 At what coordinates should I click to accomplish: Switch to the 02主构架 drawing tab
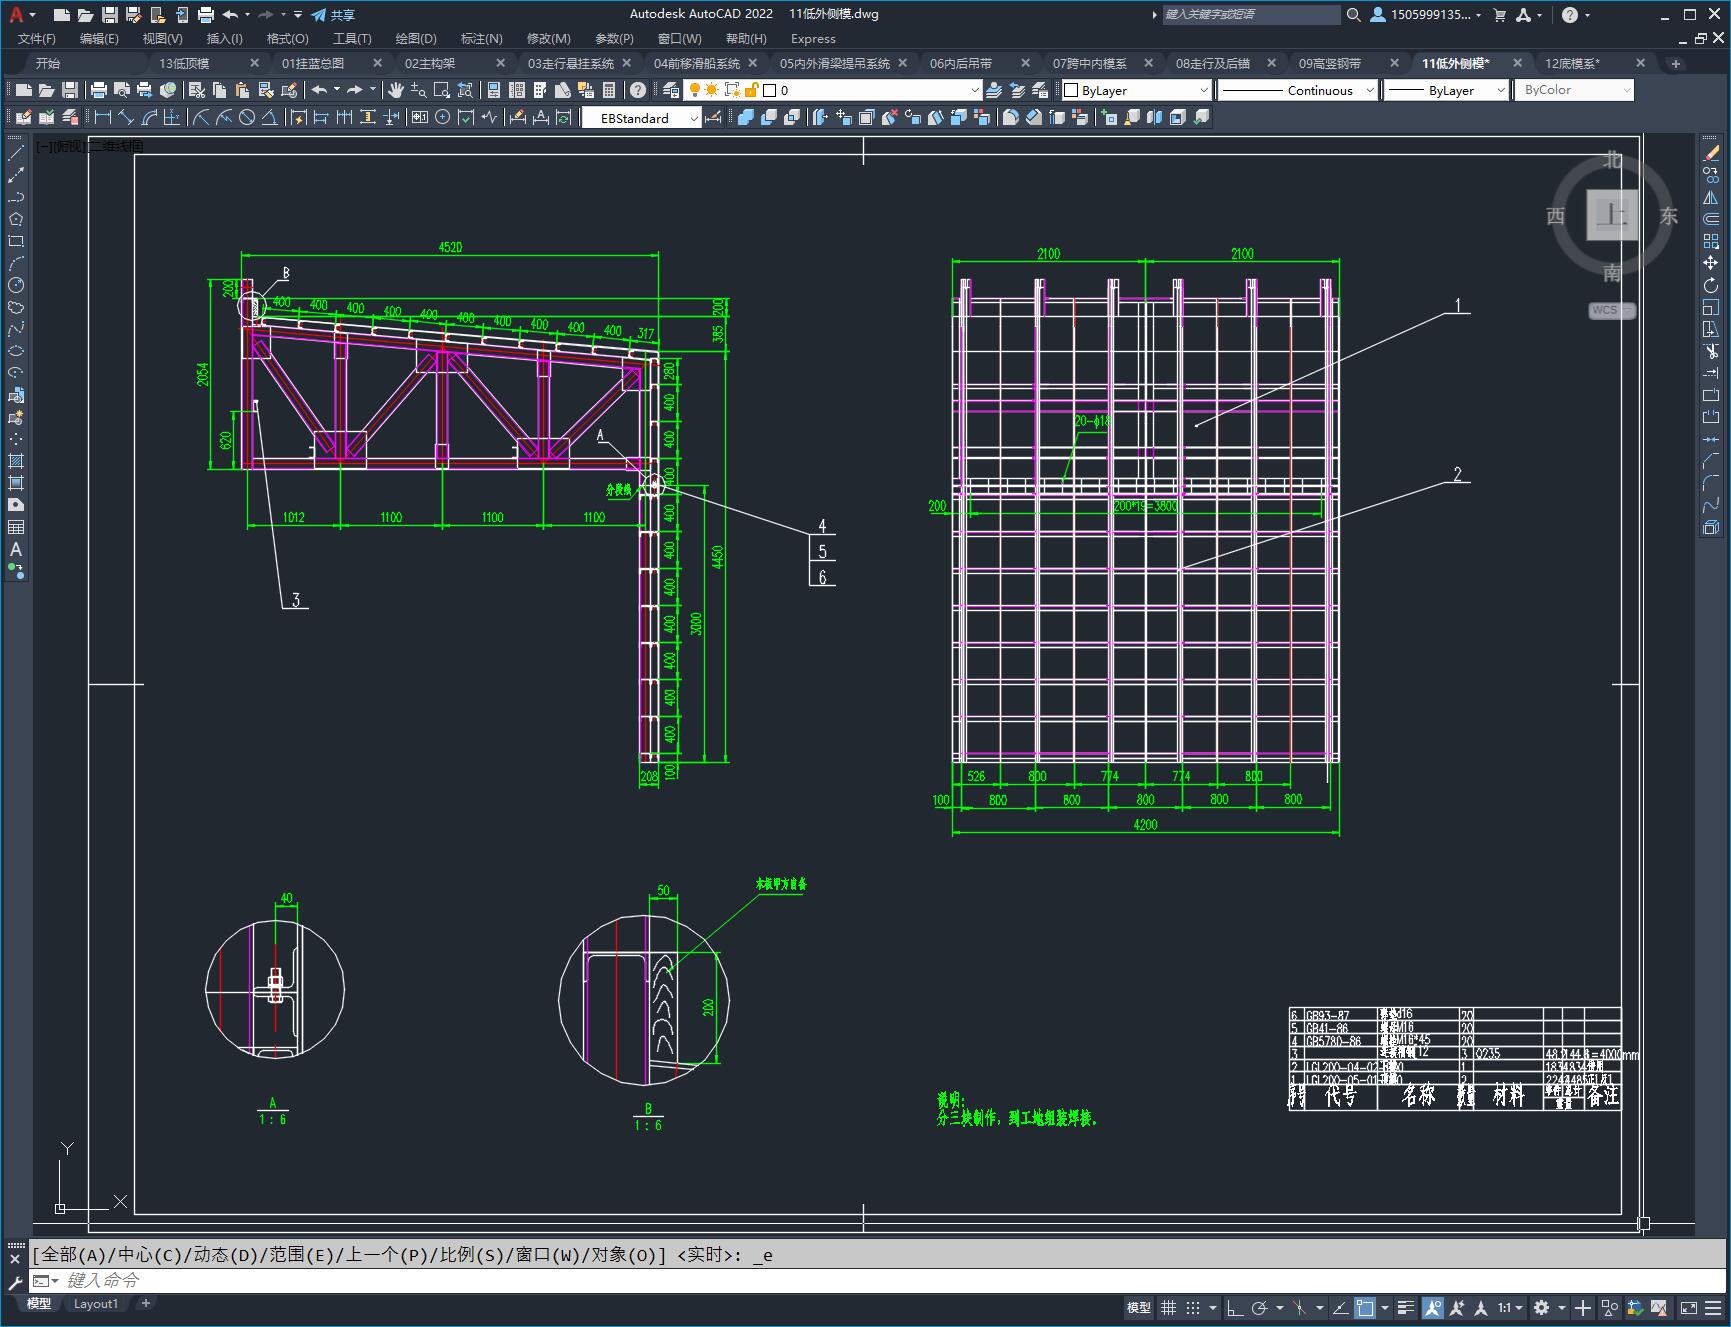point(430,63)
